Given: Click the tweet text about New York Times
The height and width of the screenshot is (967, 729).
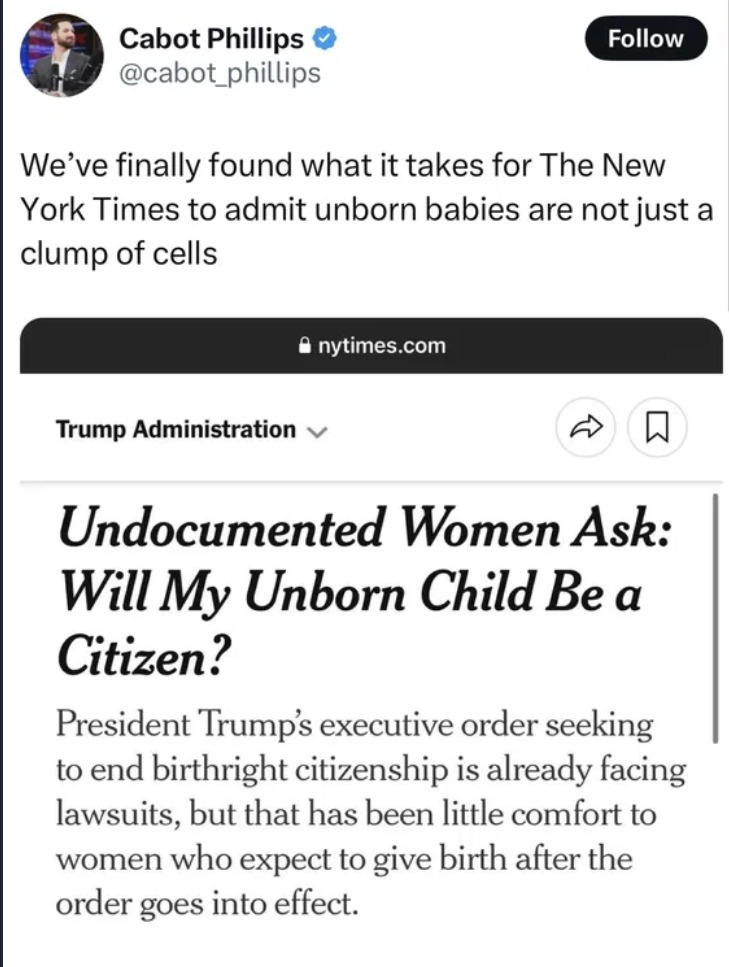Looking at the screenshot, I should tap(367, 209).
